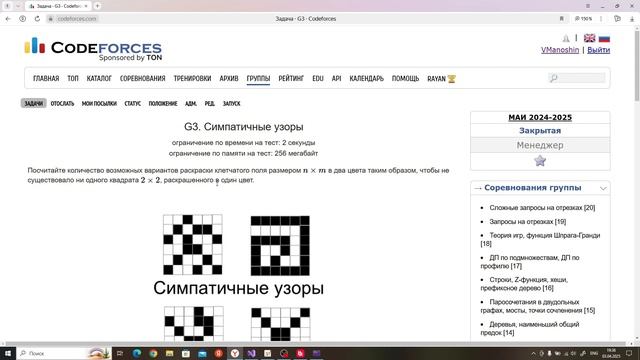This screenshot has height=360, width=640.
Task: Switch site language to Russian flag
Action: click(604, 38)
